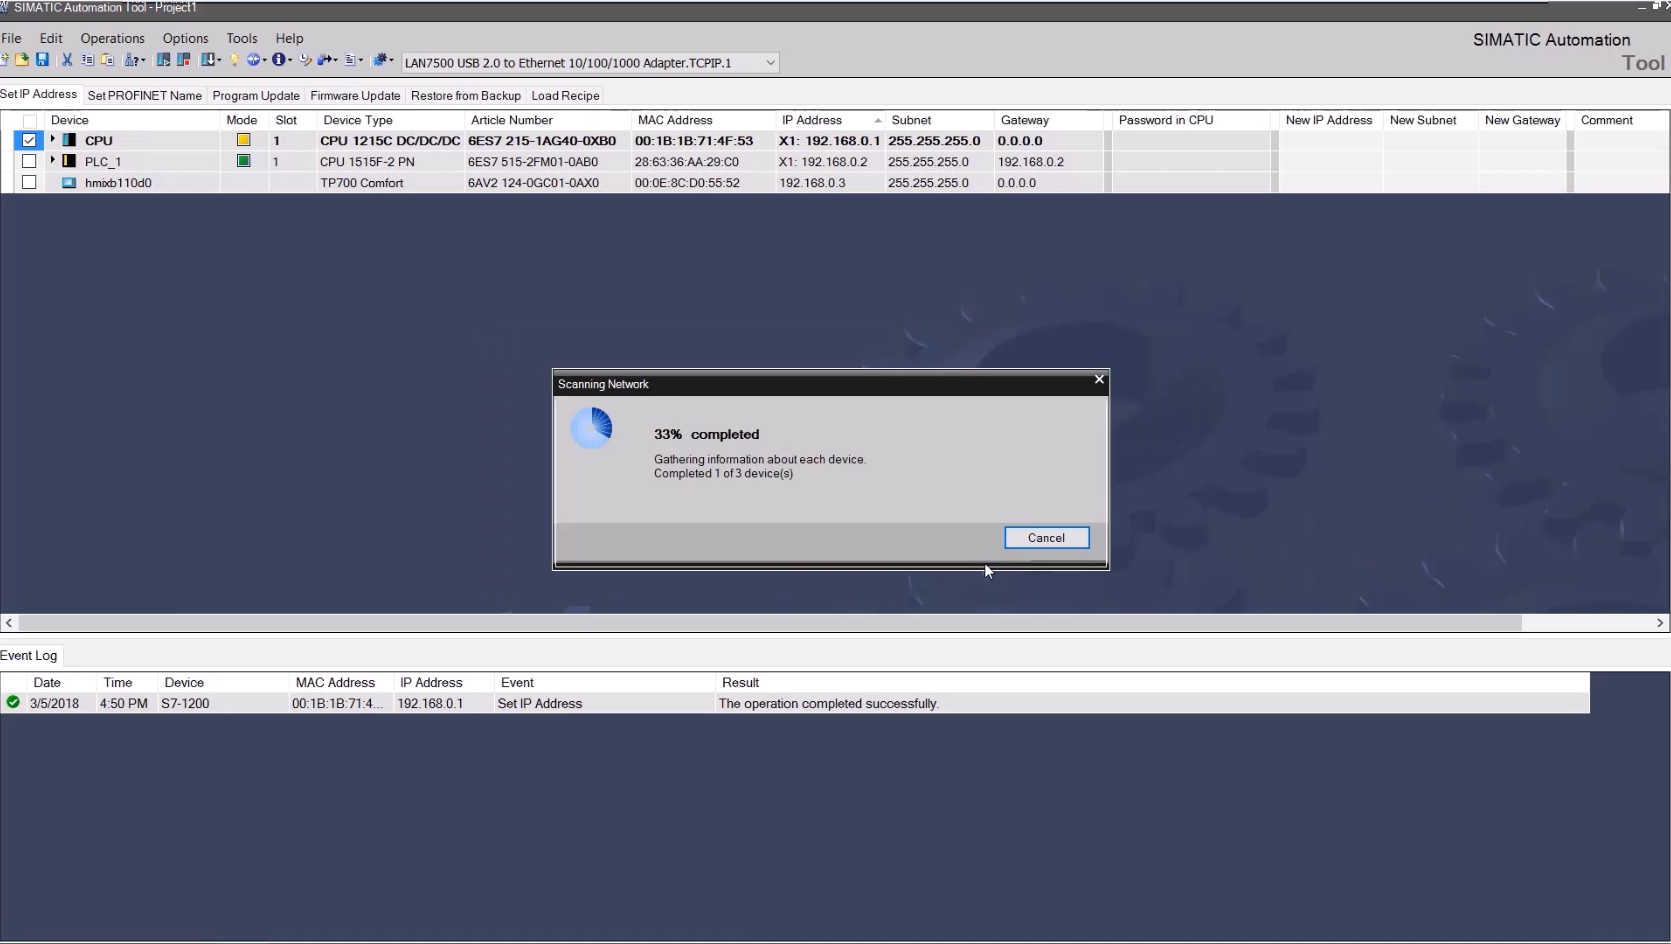This screenshot has width=1671, height=944.
Task: Click the yellow mode indicator for CPU
Action: (243, 140)
